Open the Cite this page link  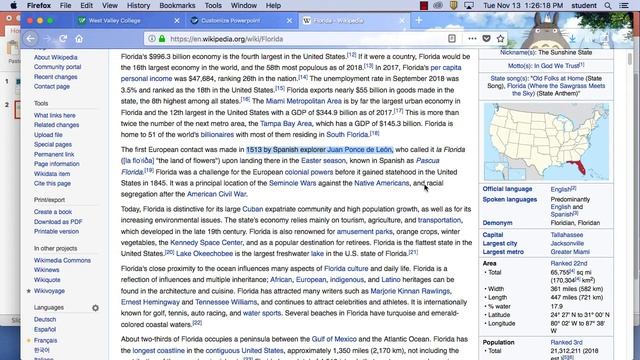52,183
